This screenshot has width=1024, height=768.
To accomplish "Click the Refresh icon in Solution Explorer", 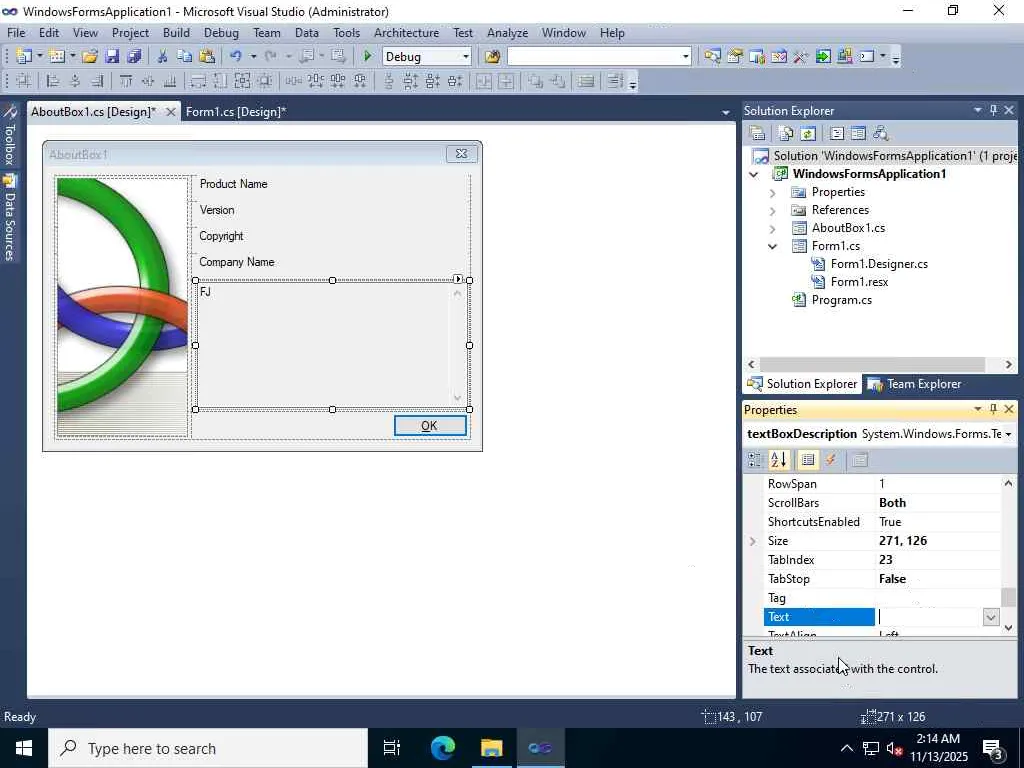I will [x=808, y=133].
